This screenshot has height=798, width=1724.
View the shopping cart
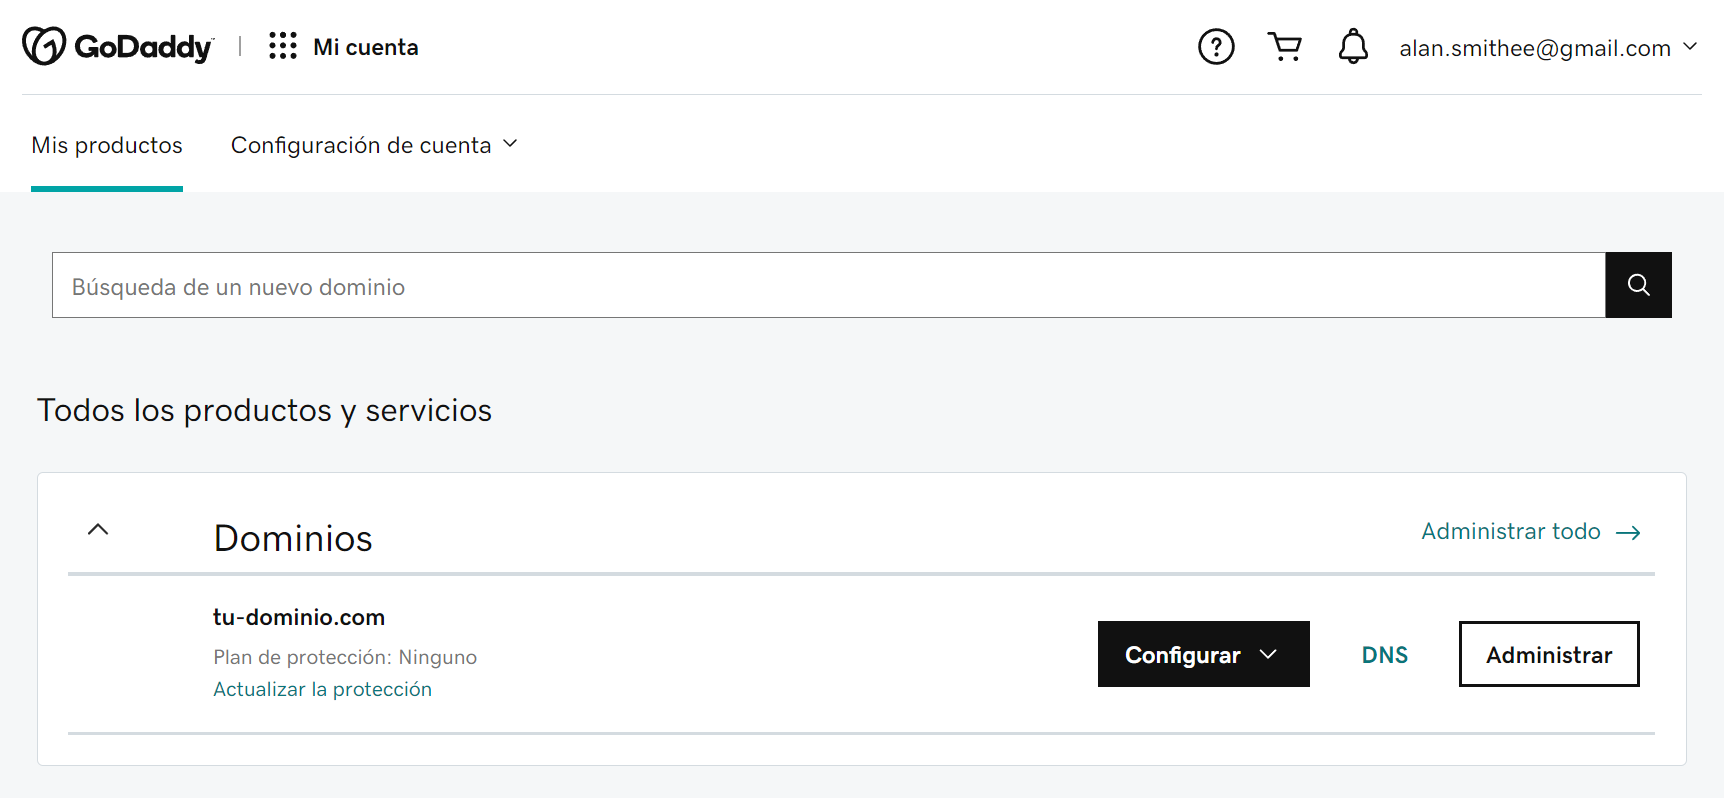[x=1285, y=46]
